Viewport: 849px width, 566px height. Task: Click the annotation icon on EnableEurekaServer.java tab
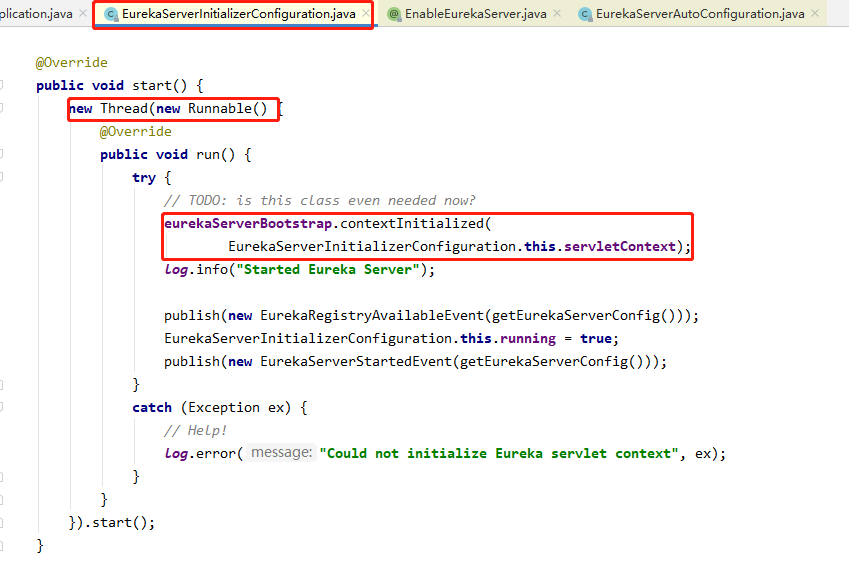[x=394, y=15]
